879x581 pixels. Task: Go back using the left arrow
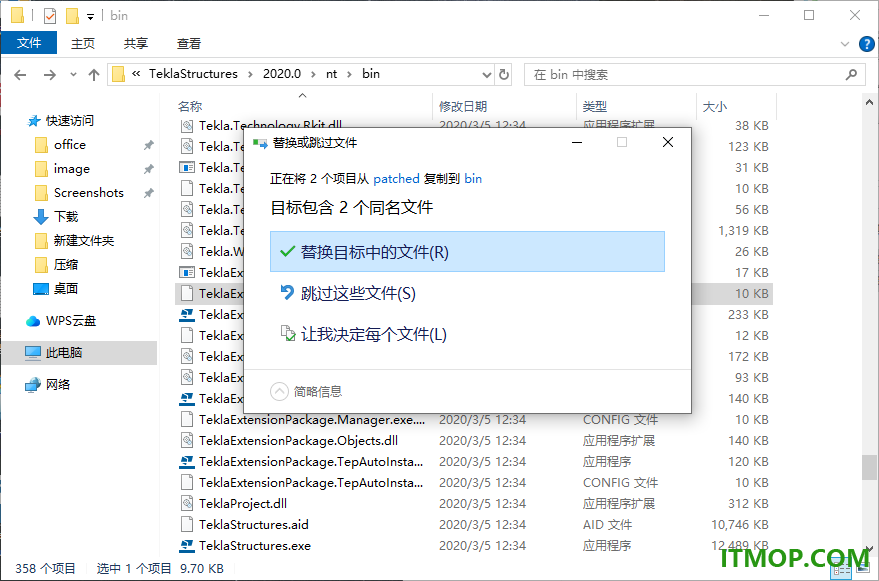(20, 75)
